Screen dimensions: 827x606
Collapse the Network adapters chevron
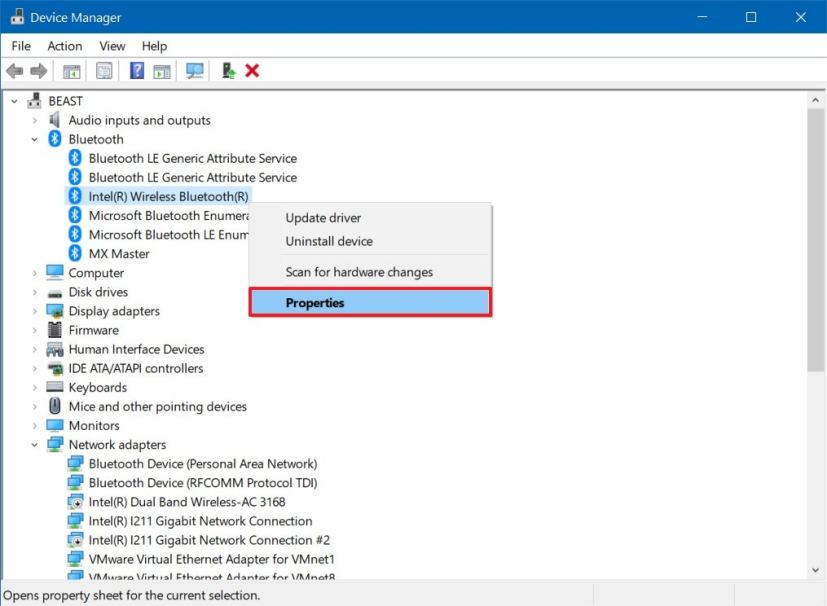[34, 445]
